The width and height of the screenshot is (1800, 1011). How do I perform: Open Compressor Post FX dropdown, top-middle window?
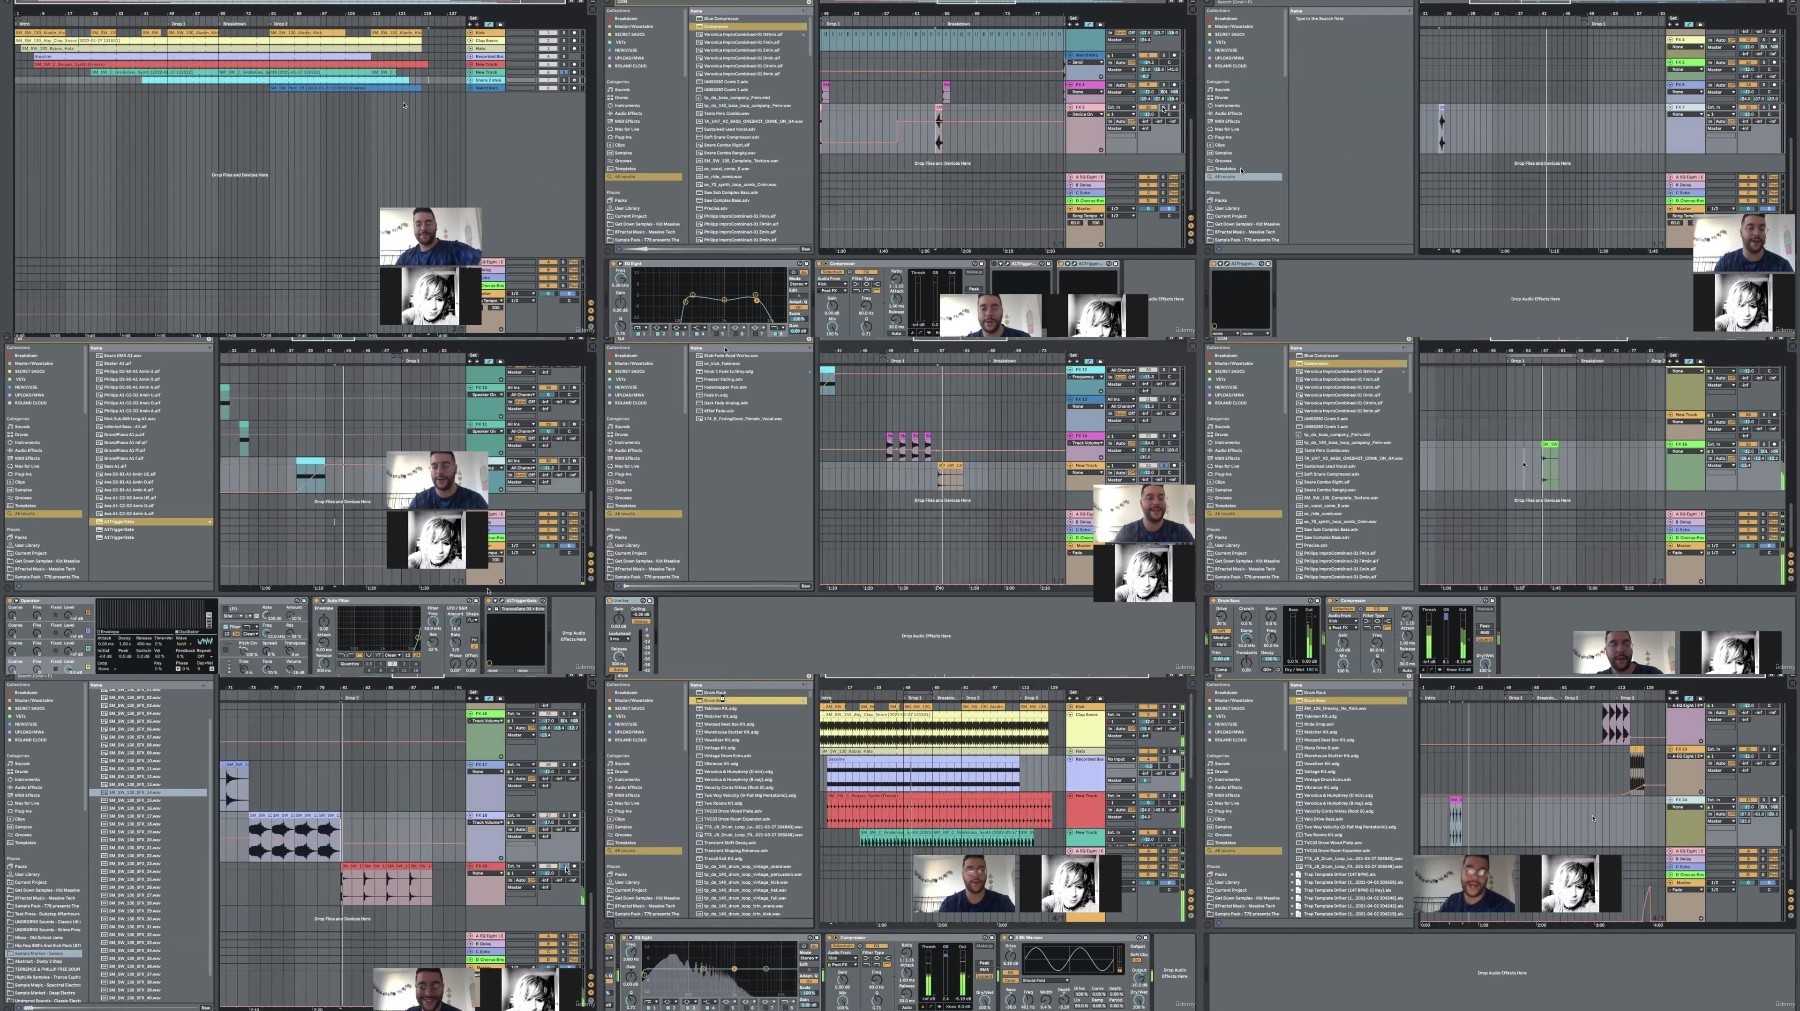point(833,291)
